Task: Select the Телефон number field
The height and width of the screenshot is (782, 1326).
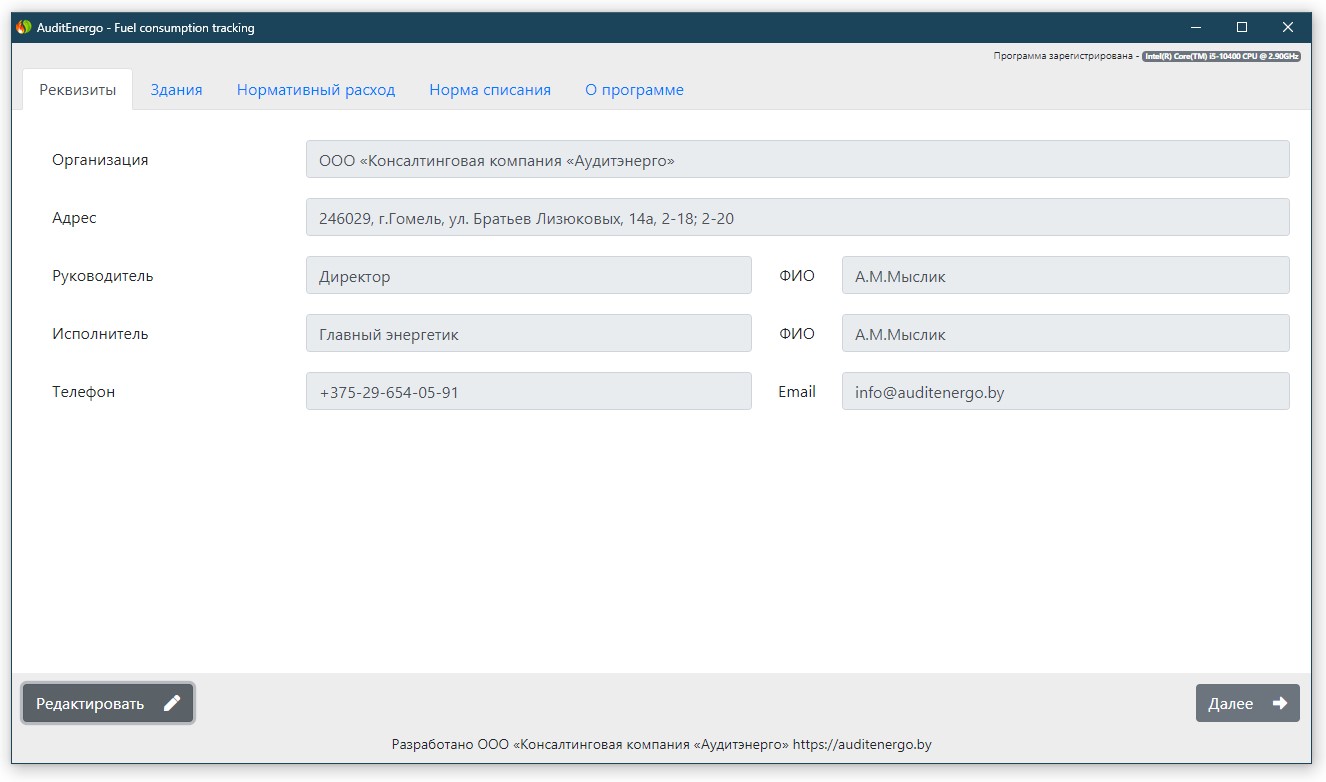Action: coord(528,392)
